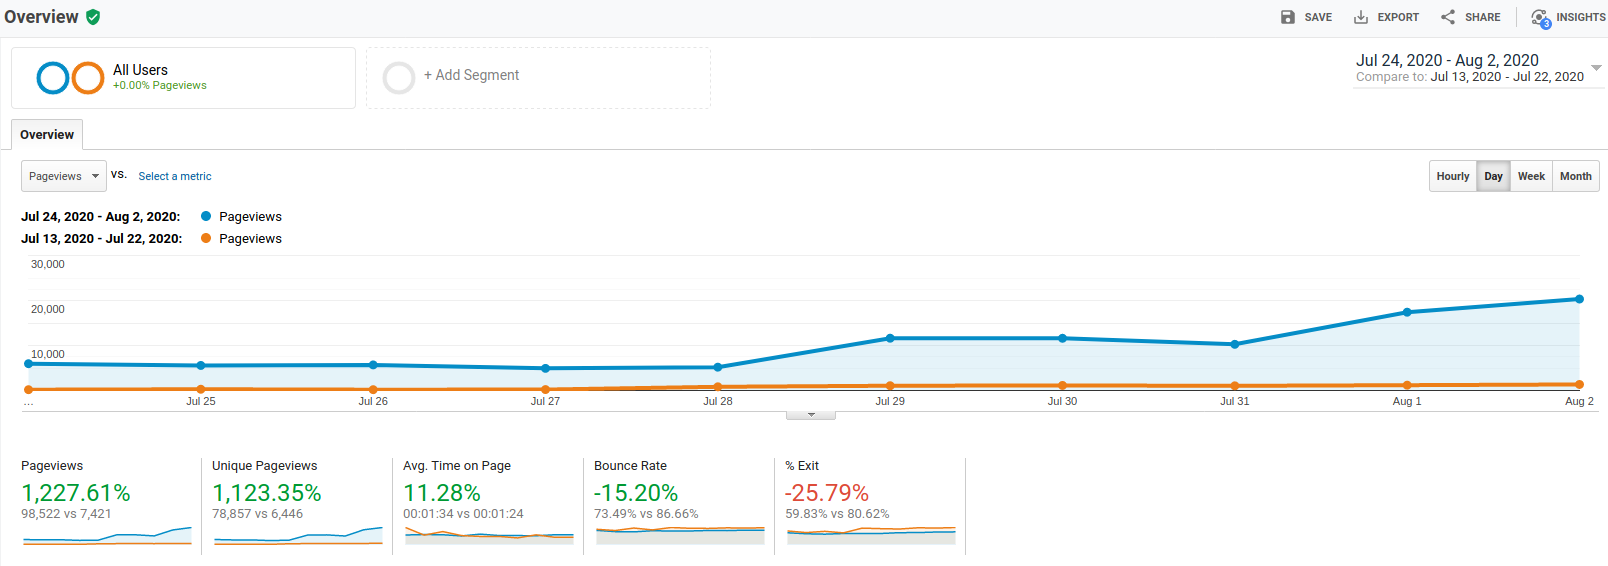Click the % Exit sparkline thumbnail
Image resolution: width=1608 pixels, height=566 pixels.
[x=871, y=535]
